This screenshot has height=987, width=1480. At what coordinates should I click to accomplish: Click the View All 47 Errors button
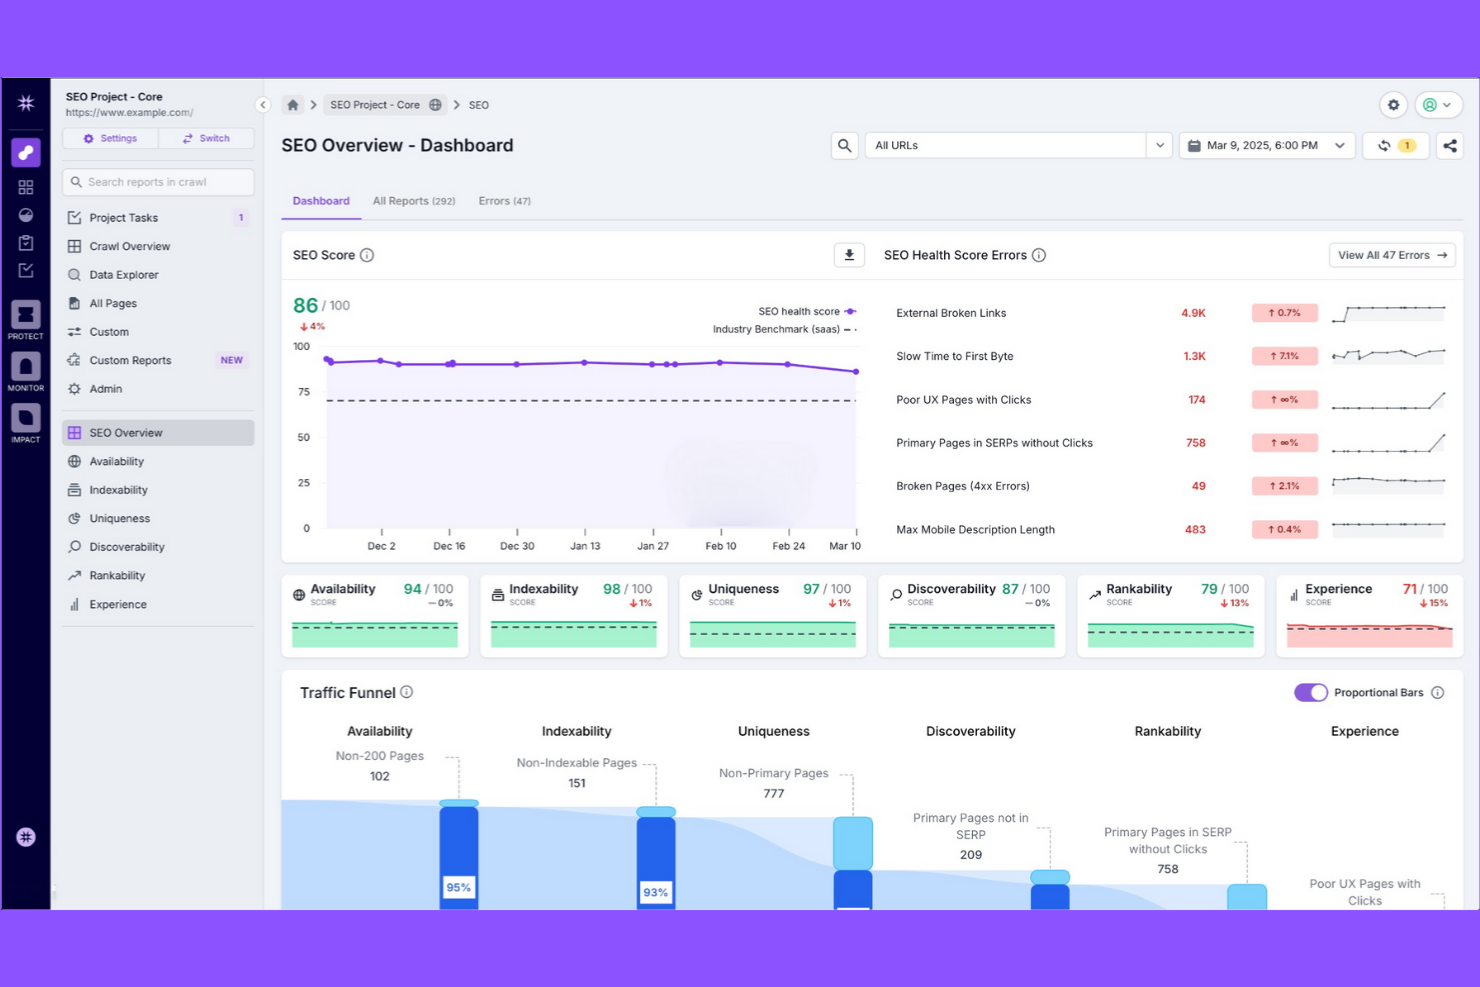coord(1392,255)
